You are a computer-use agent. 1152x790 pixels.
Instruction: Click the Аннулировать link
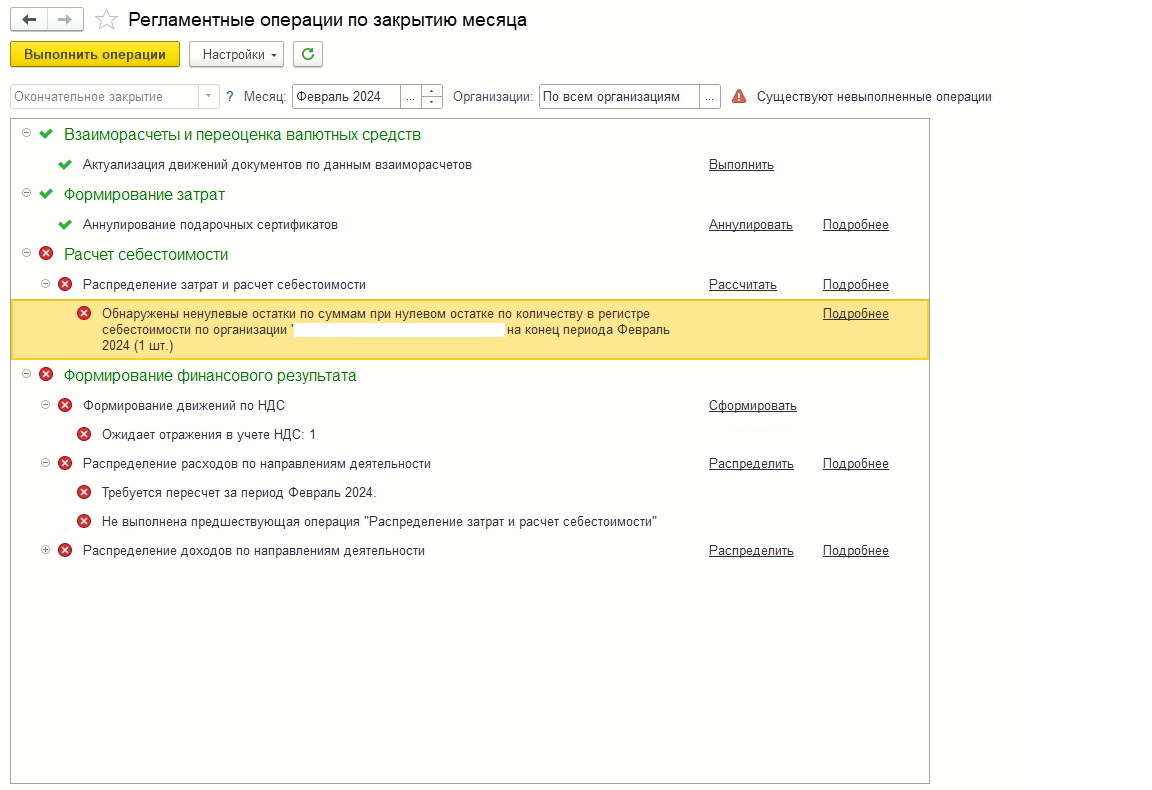[x=750, y=225]
